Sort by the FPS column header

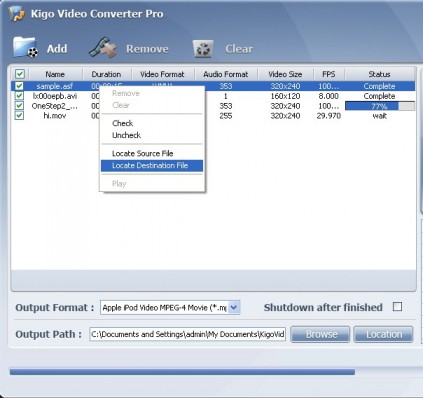click(329, 74)
